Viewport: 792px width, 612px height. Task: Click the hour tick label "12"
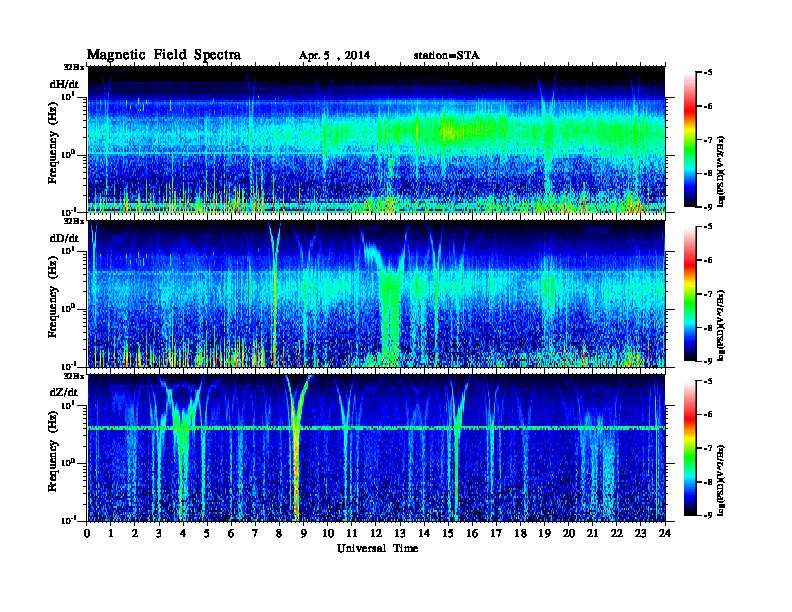tap(376, 533)
